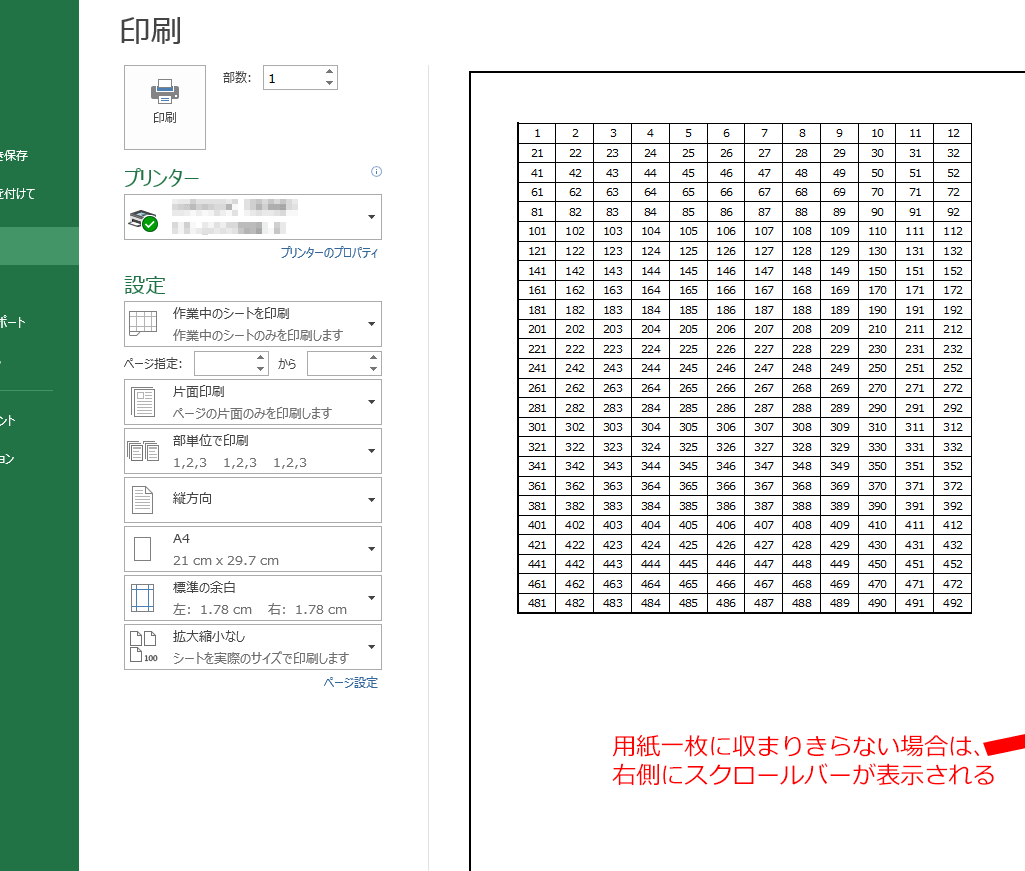Open 片面印刷 duplex dropdown
The image size is (1025, 871).
pos(253,402)
